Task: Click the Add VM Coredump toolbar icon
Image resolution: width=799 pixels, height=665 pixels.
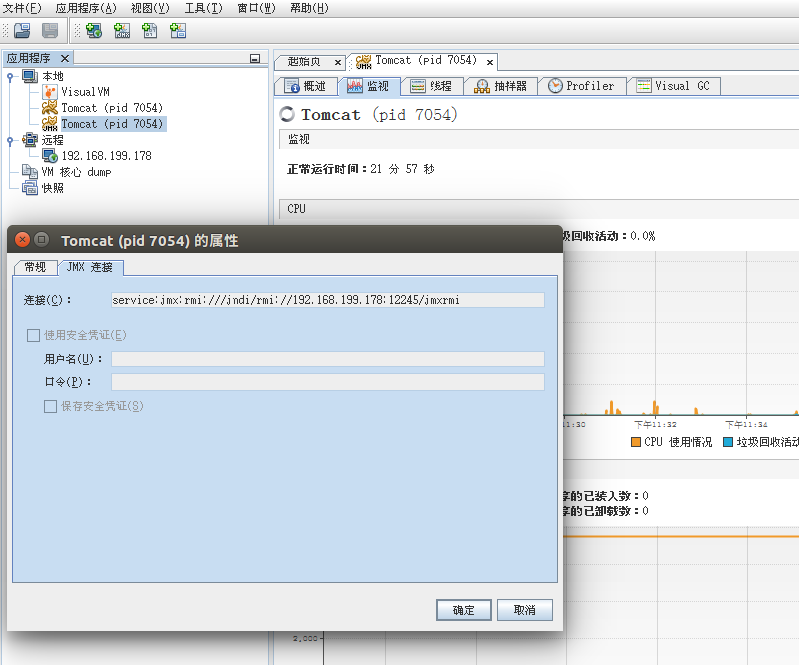Action: pyautogui.click(x=150, y=31)
